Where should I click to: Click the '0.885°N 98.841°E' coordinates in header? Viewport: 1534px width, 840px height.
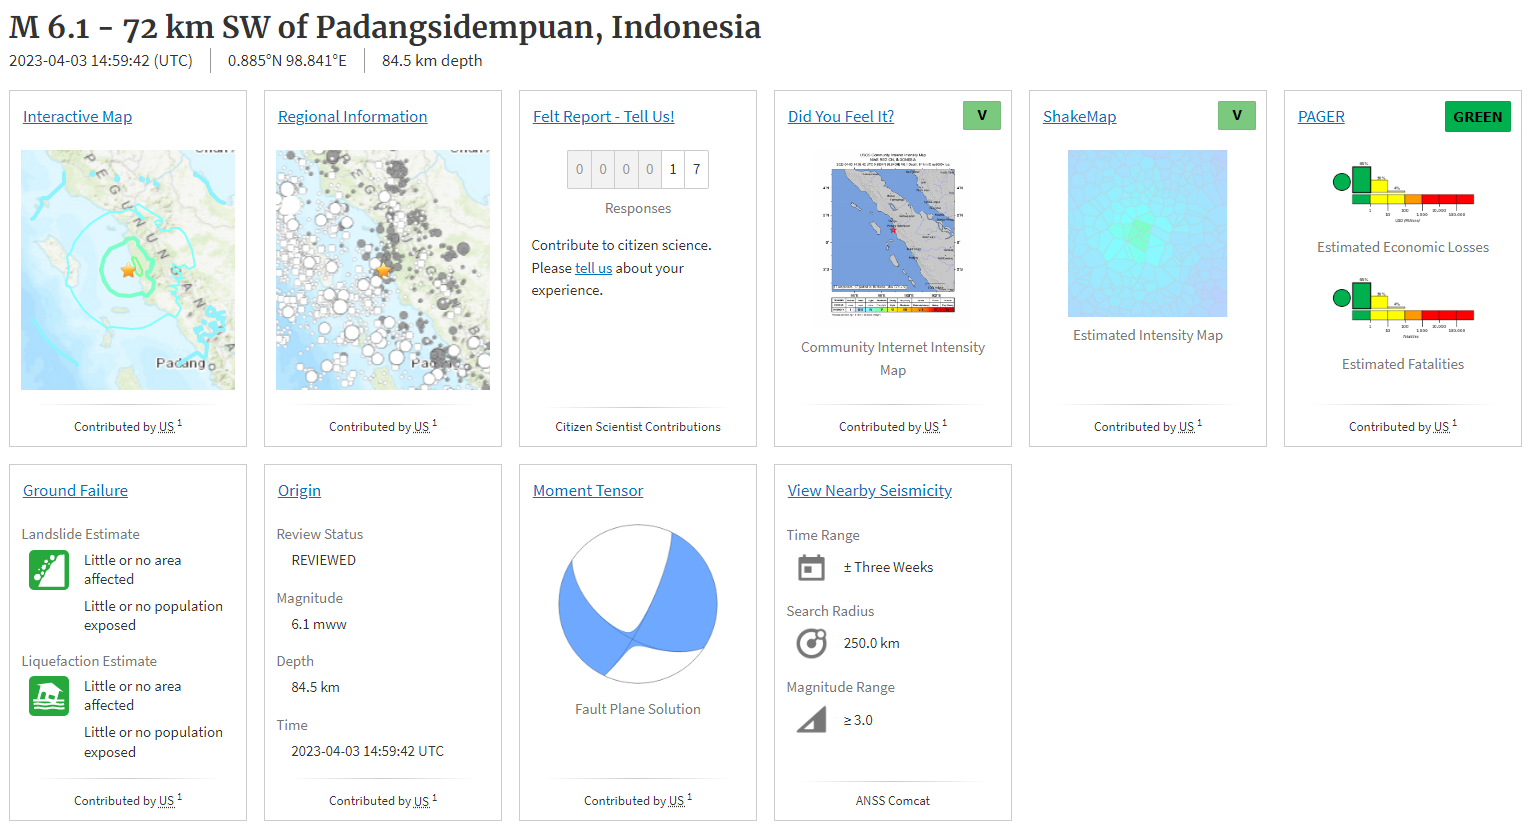(287, 61)
